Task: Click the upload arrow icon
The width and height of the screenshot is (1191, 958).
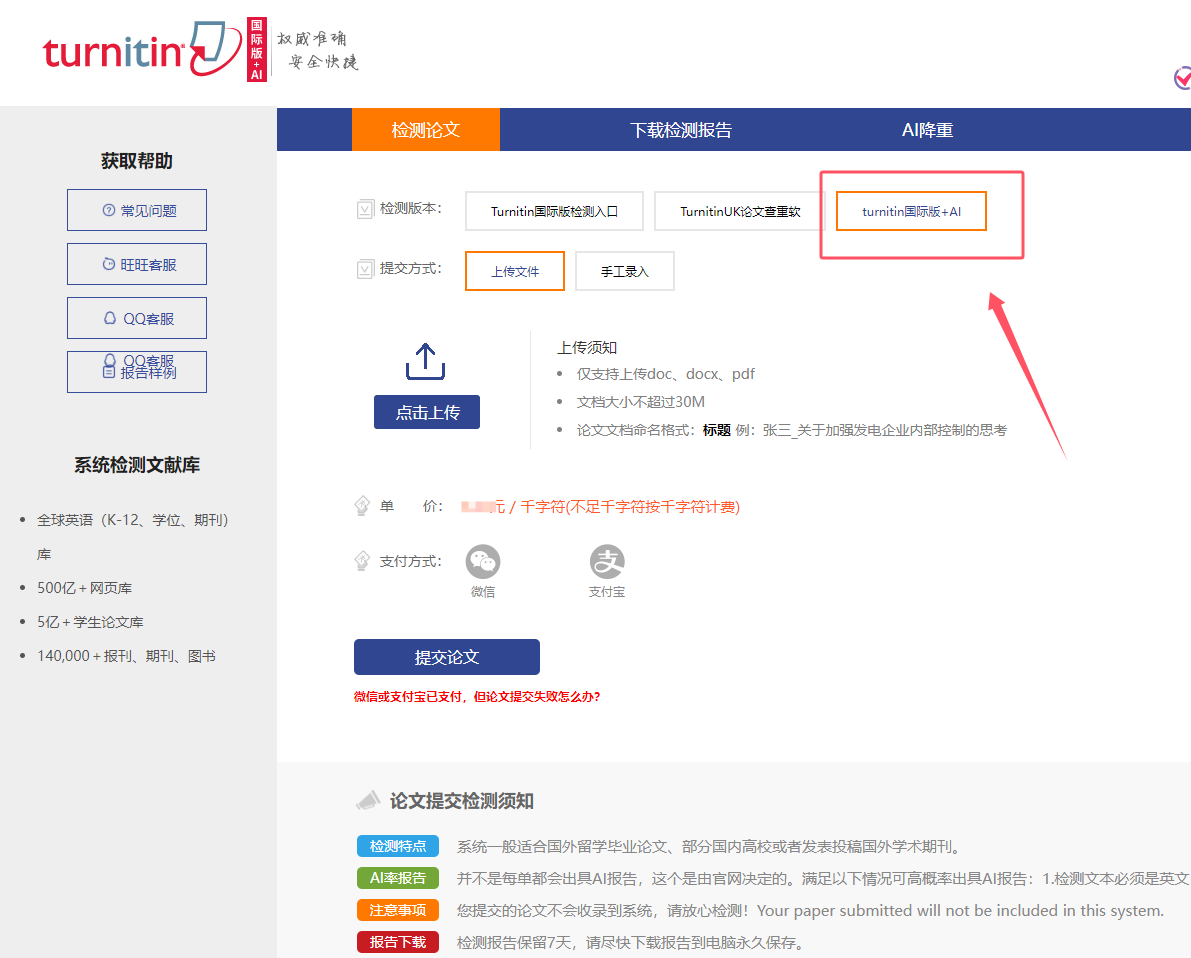Action: pyautogui.click(x=425, y=362)
